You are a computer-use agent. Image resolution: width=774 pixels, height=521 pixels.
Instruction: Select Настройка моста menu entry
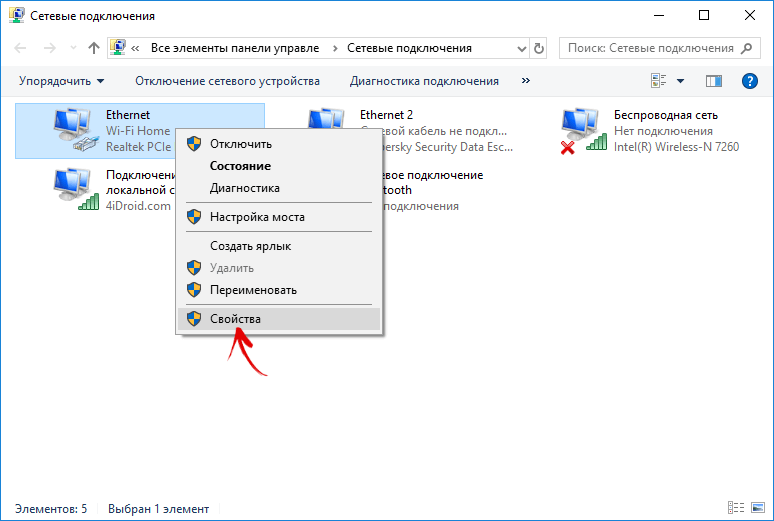[x=279, y=217]
